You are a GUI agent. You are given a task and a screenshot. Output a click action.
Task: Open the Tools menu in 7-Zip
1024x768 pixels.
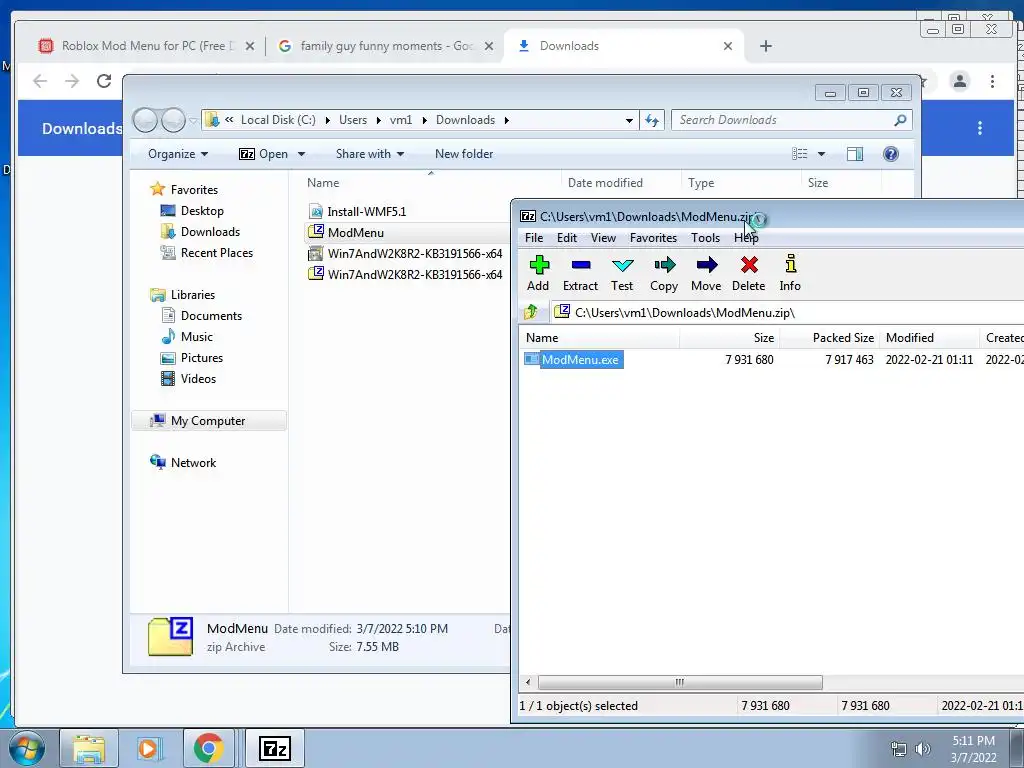coord(705,238)
